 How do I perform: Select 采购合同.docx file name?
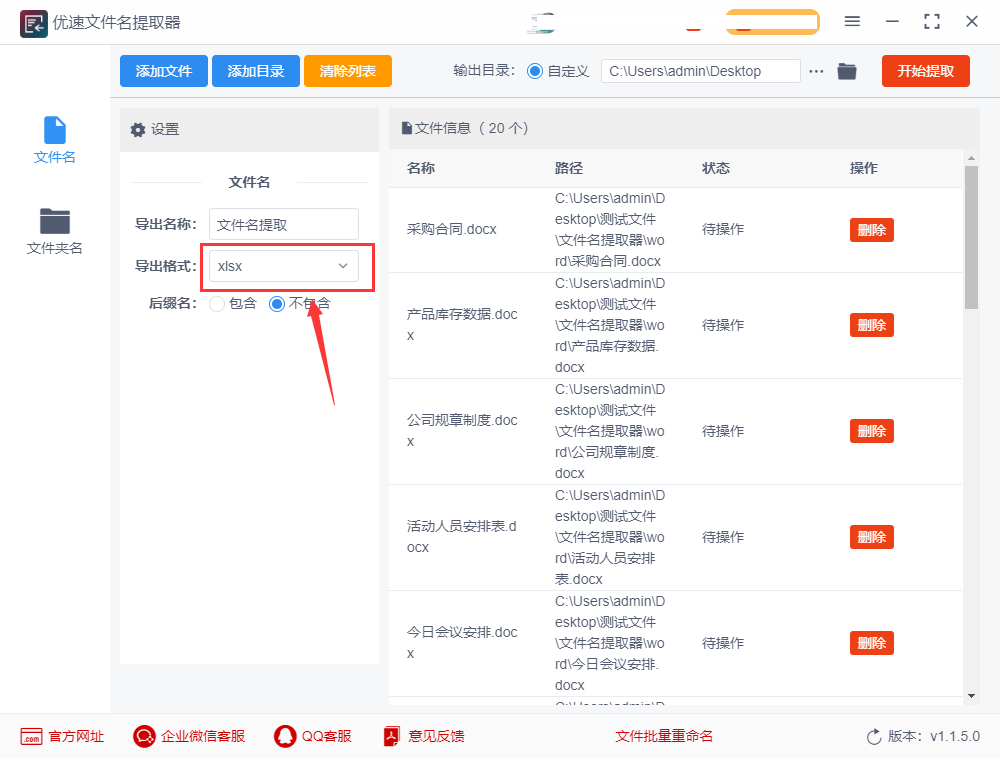pyautogui.click(x=452, y=230)
